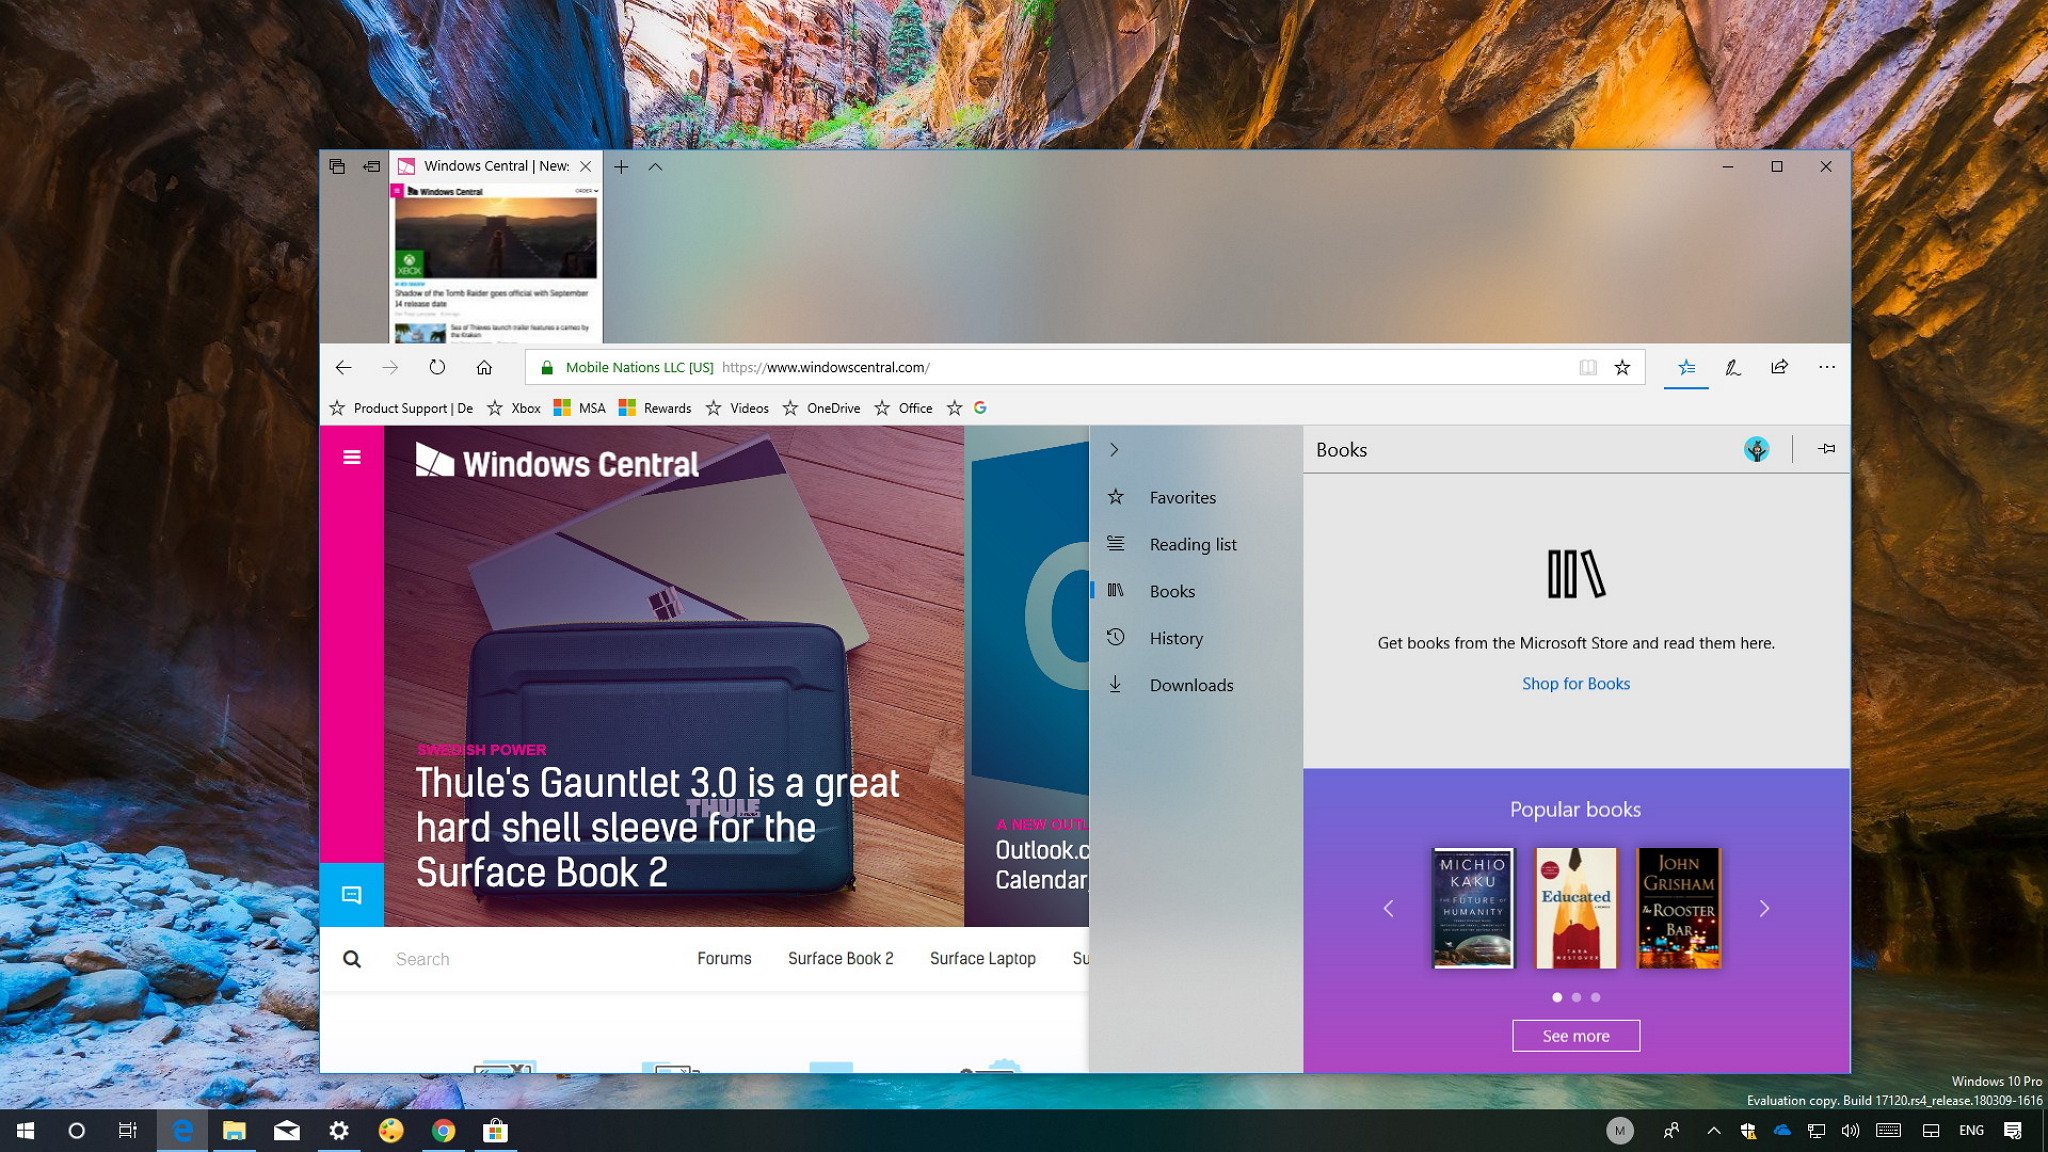Click the Favorites icon in sidebar
This screenshot has width=2048, height=1152.
pyautogui.click(x=1115, y=495)
